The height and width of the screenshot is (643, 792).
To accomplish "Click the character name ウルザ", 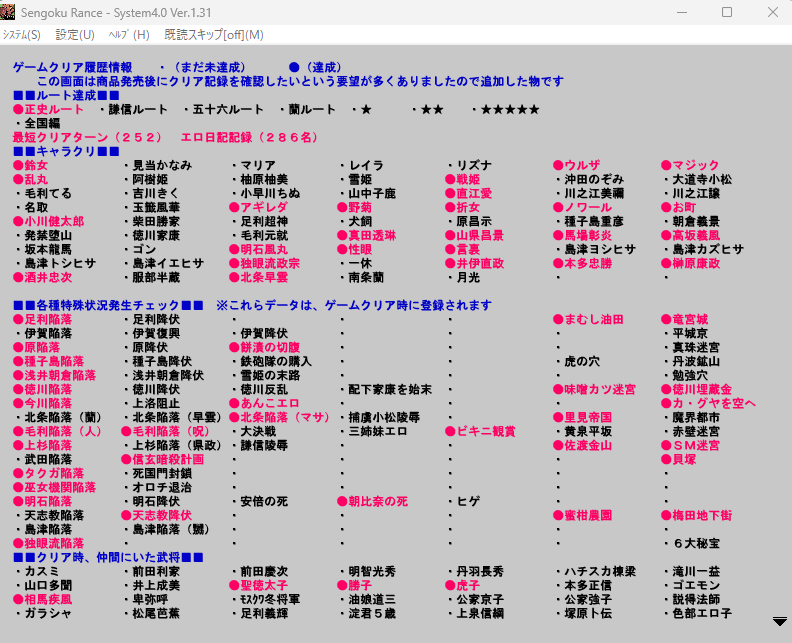I will click(577, 166).
